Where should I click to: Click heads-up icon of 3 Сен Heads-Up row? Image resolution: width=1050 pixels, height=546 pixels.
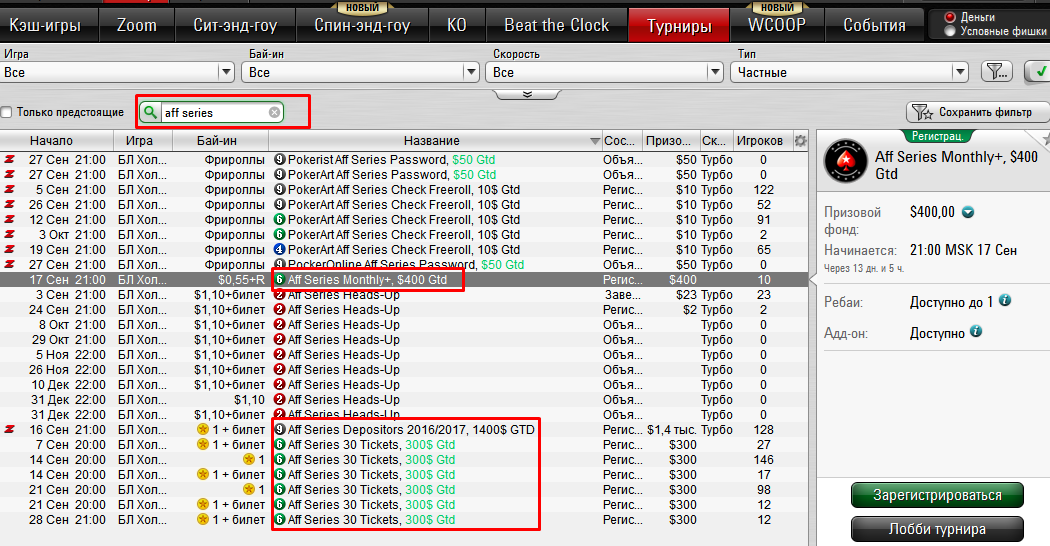[280, 295]
